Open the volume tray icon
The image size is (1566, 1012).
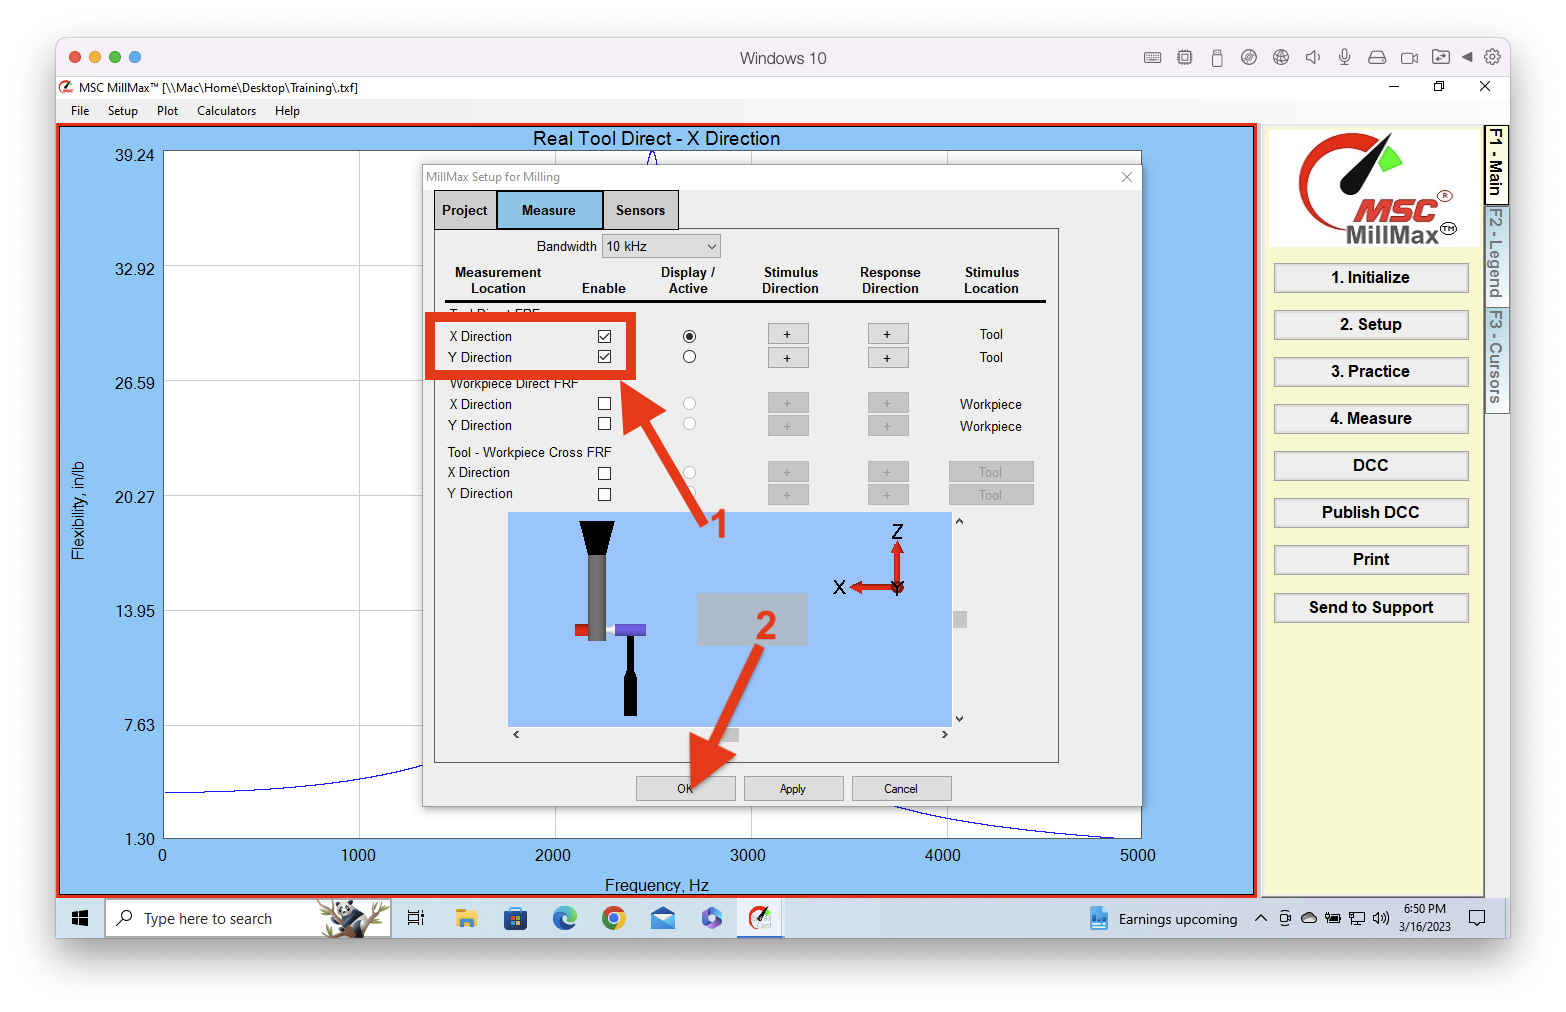[x=1381, y=918]
